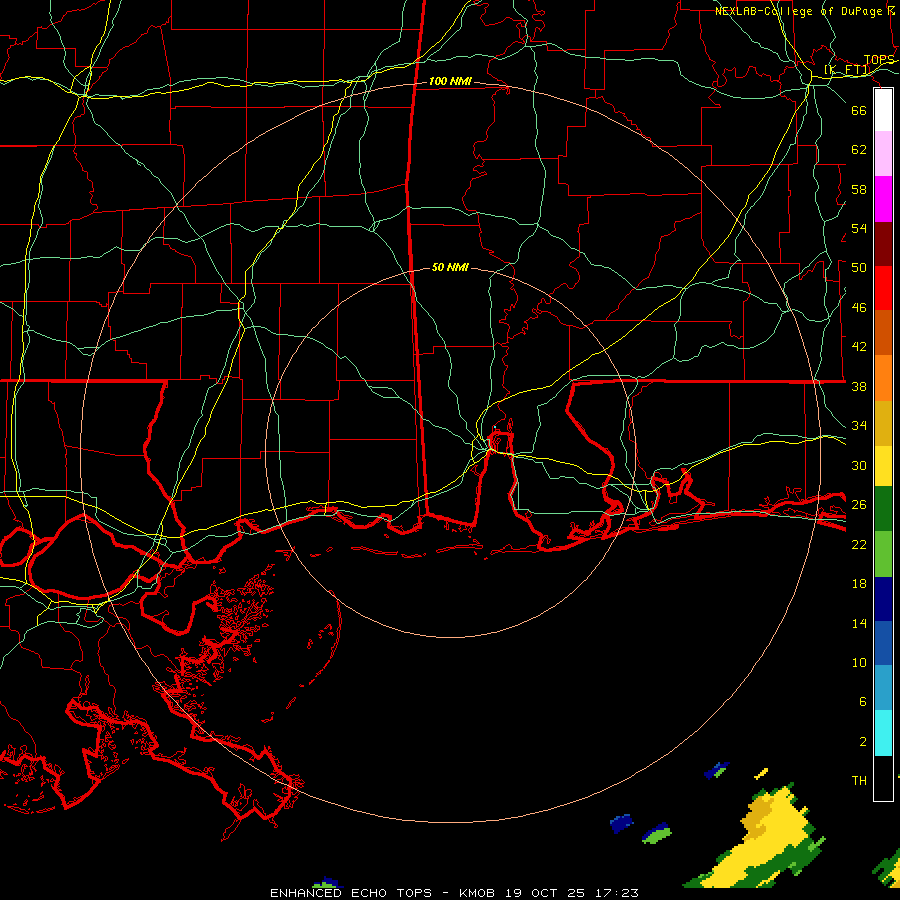The height and width of the screenshot is (900, 900).
Task: Click legend value "58"
Action: pos(859,189)
